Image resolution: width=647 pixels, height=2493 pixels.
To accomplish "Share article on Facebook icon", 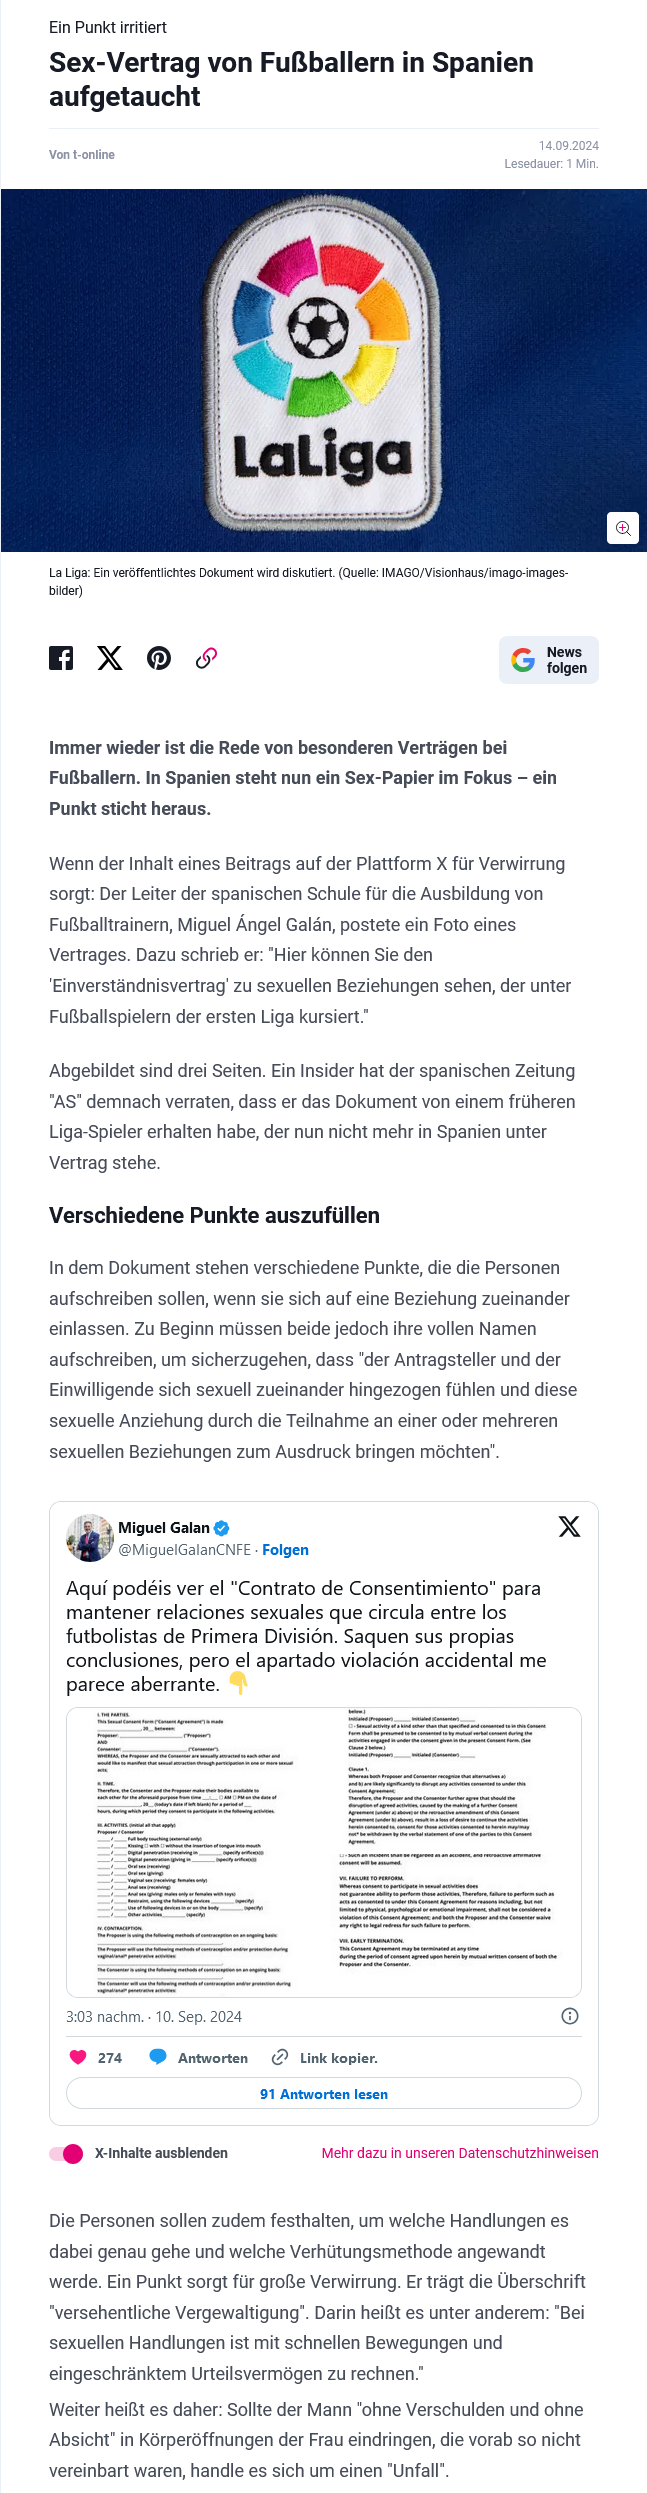I will pyautogui.click(x=61, y=658).
